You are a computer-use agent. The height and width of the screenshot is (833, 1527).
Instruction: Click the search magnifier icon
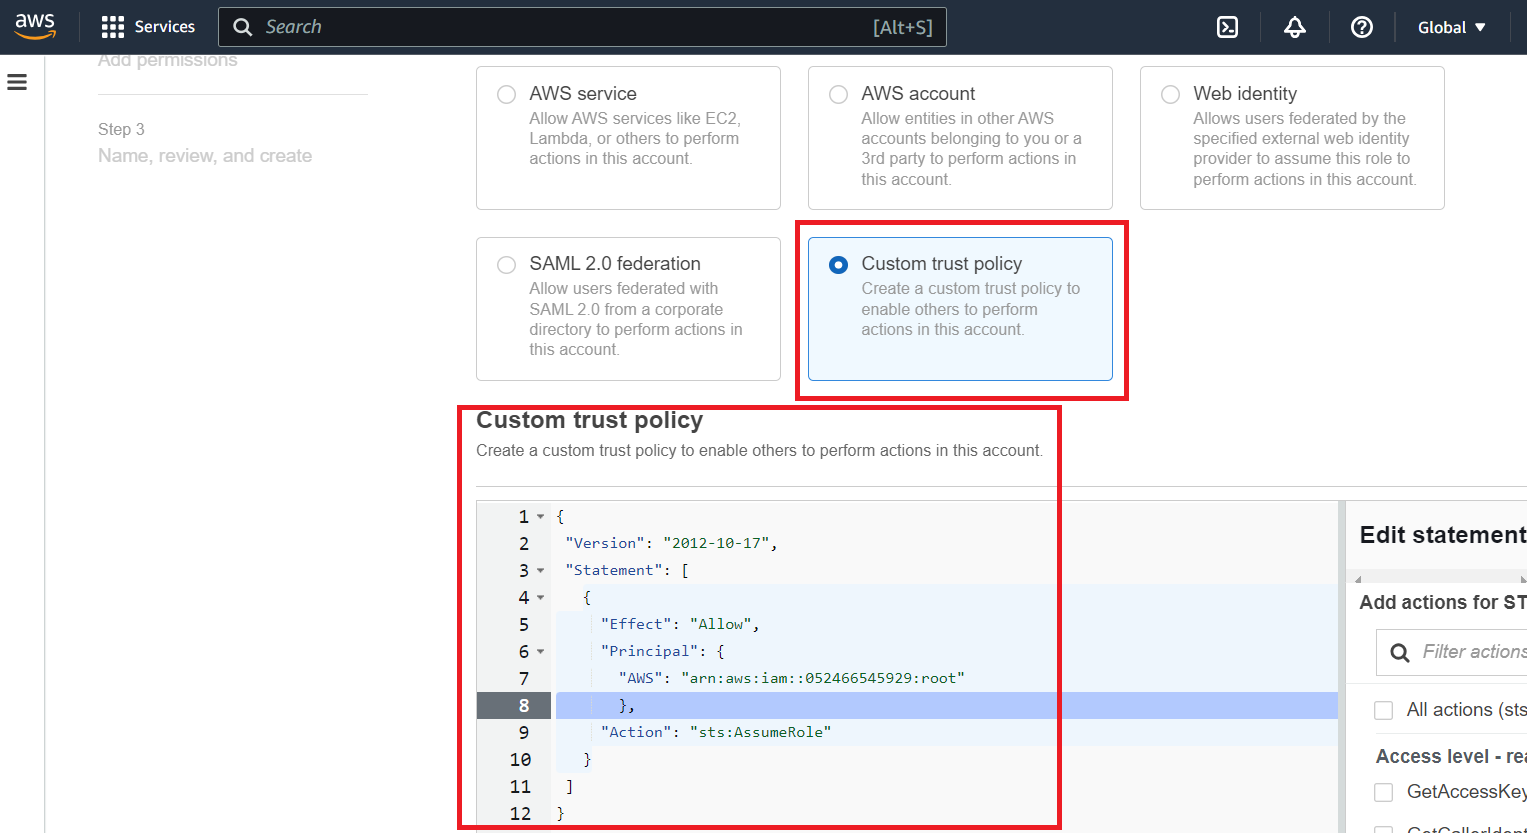click(x=242, y=27)
